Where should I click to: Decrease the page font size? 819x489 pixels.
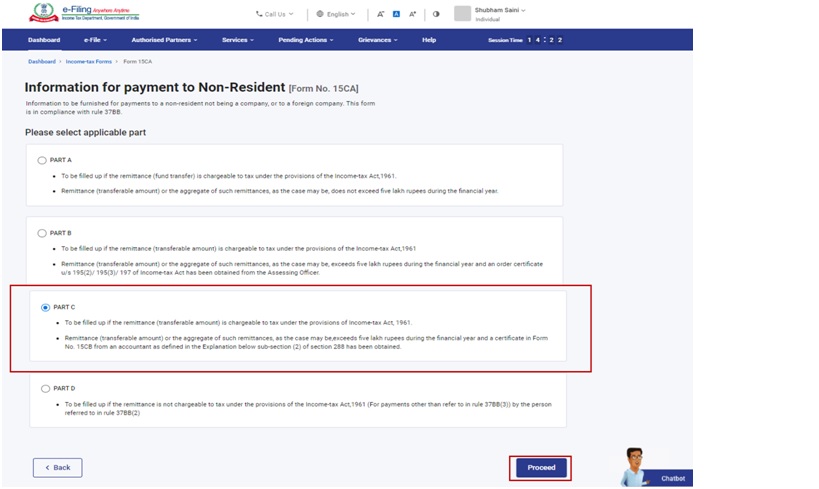(381, 14)
